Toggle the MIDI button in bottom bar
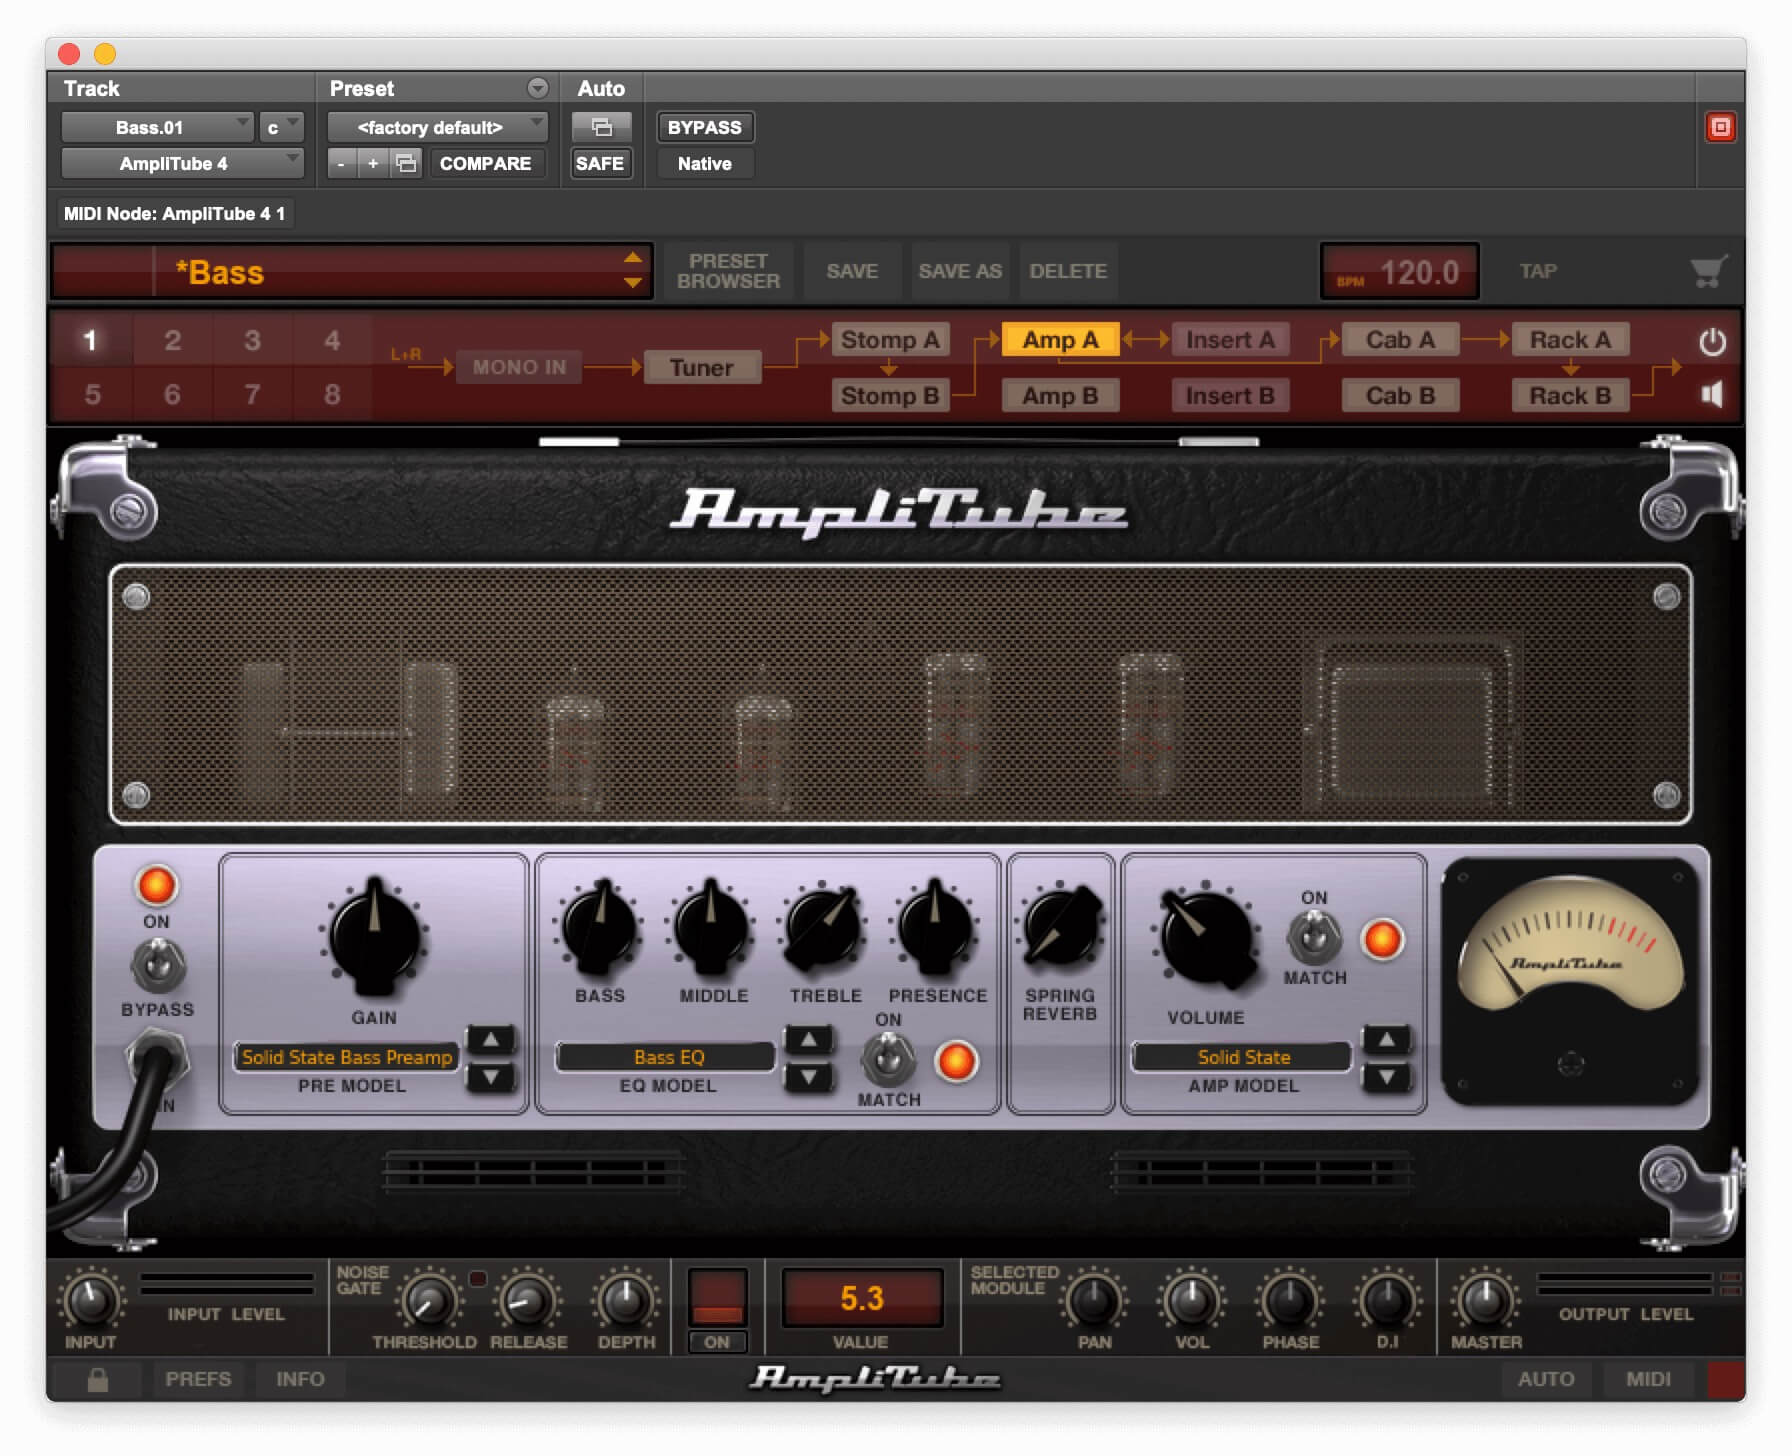Image resolution: width=1792 pixels, height=1456 pixels. 1648,1379
